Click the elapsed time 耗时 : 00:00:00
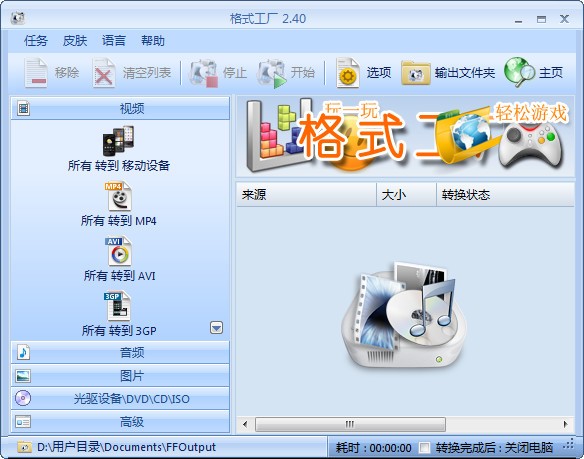The width and height of the screenshot is (584, 459). click(374, 447)
